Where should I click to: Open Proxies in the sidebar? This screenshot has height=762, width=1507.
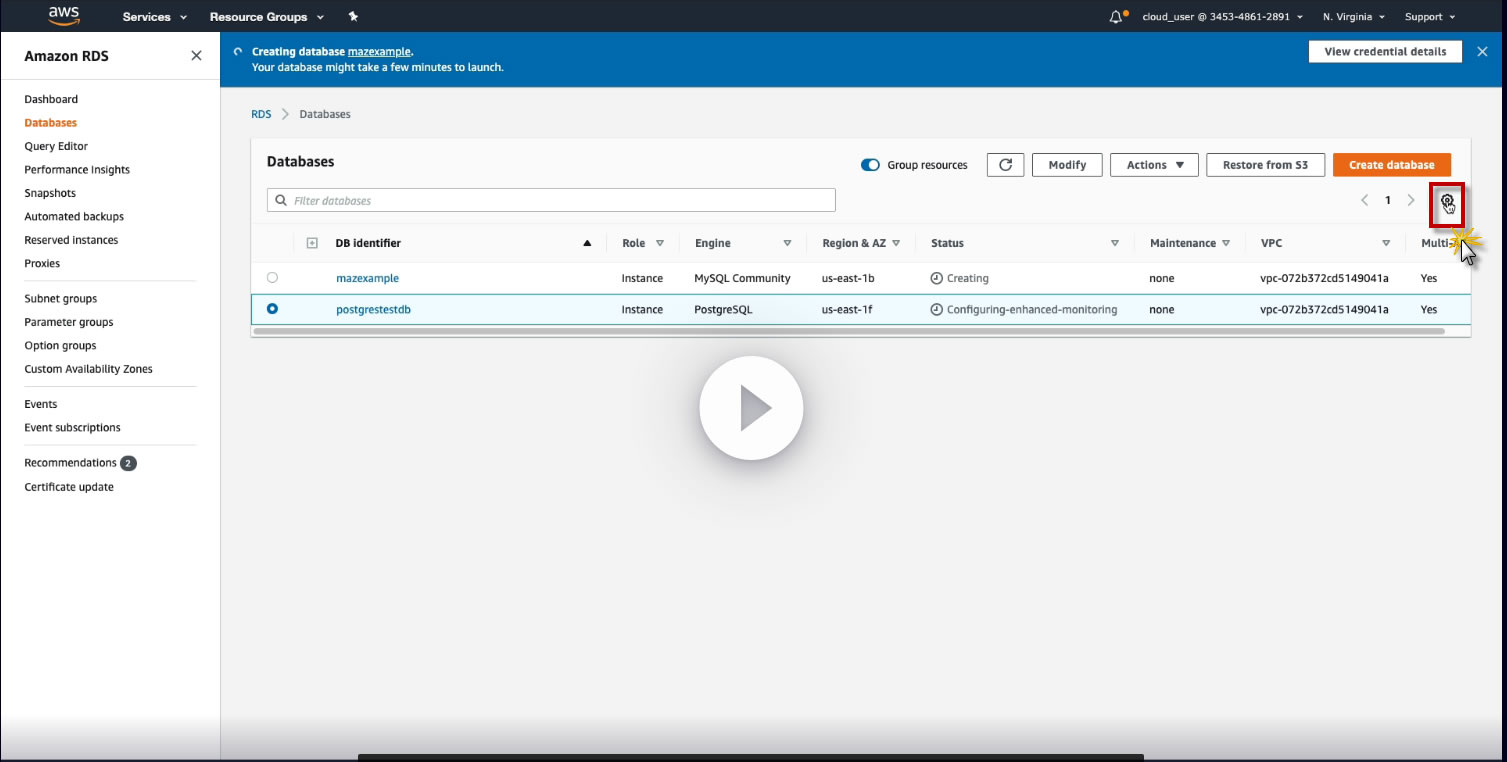click(x=42, y=263)
